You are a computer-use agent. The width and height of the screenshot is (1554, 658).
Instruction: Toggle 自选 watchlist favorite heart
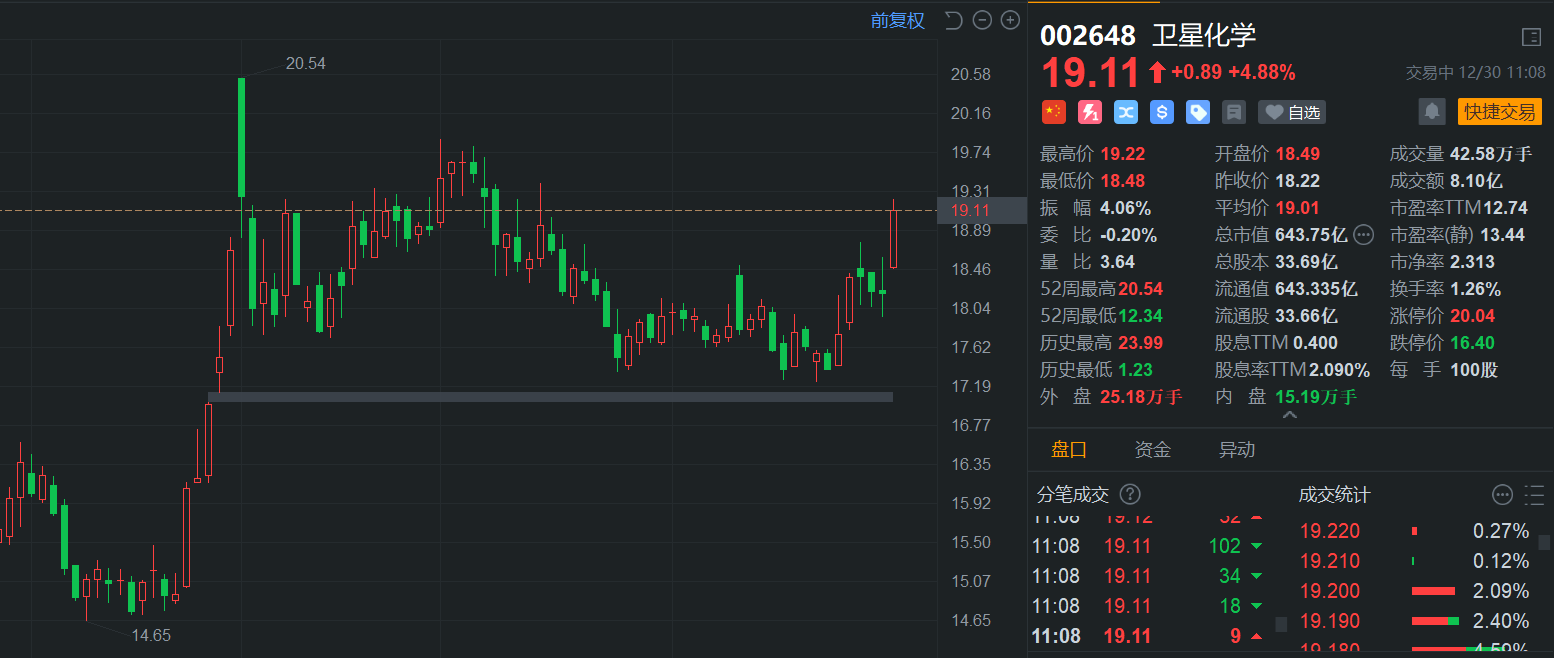pos(1292,112)
